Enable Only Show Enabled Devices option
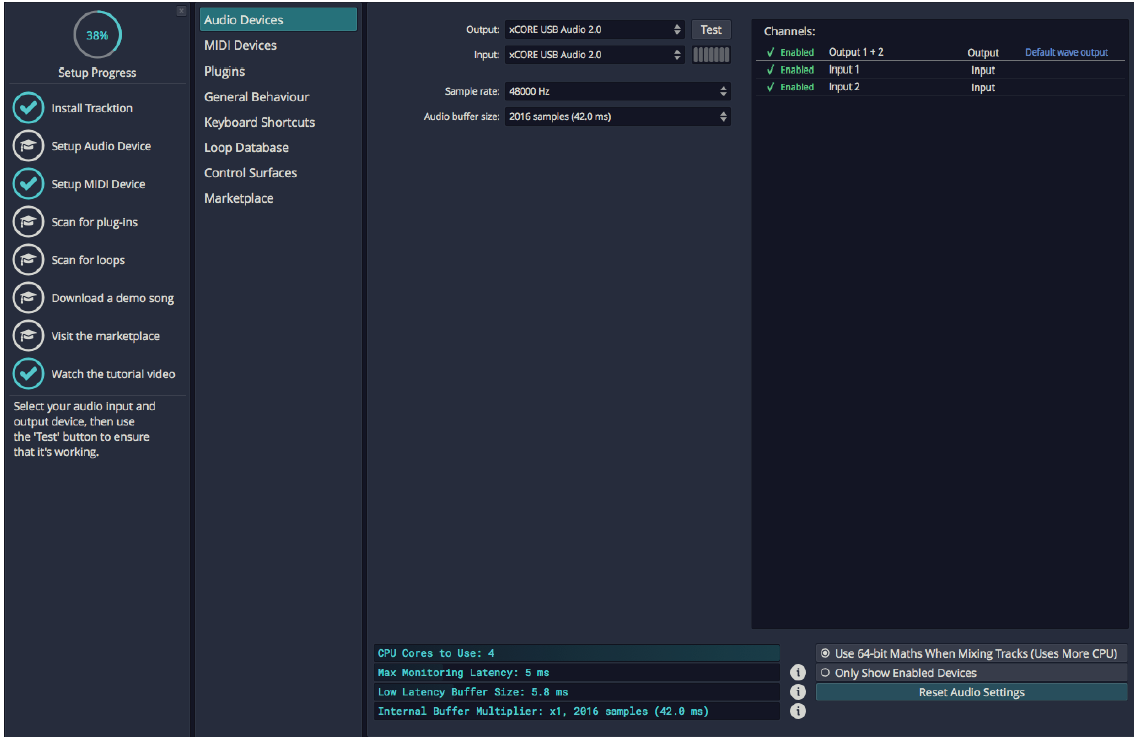Image resolution: width=1139 pixels, height=740 pixels. (971, 673)
